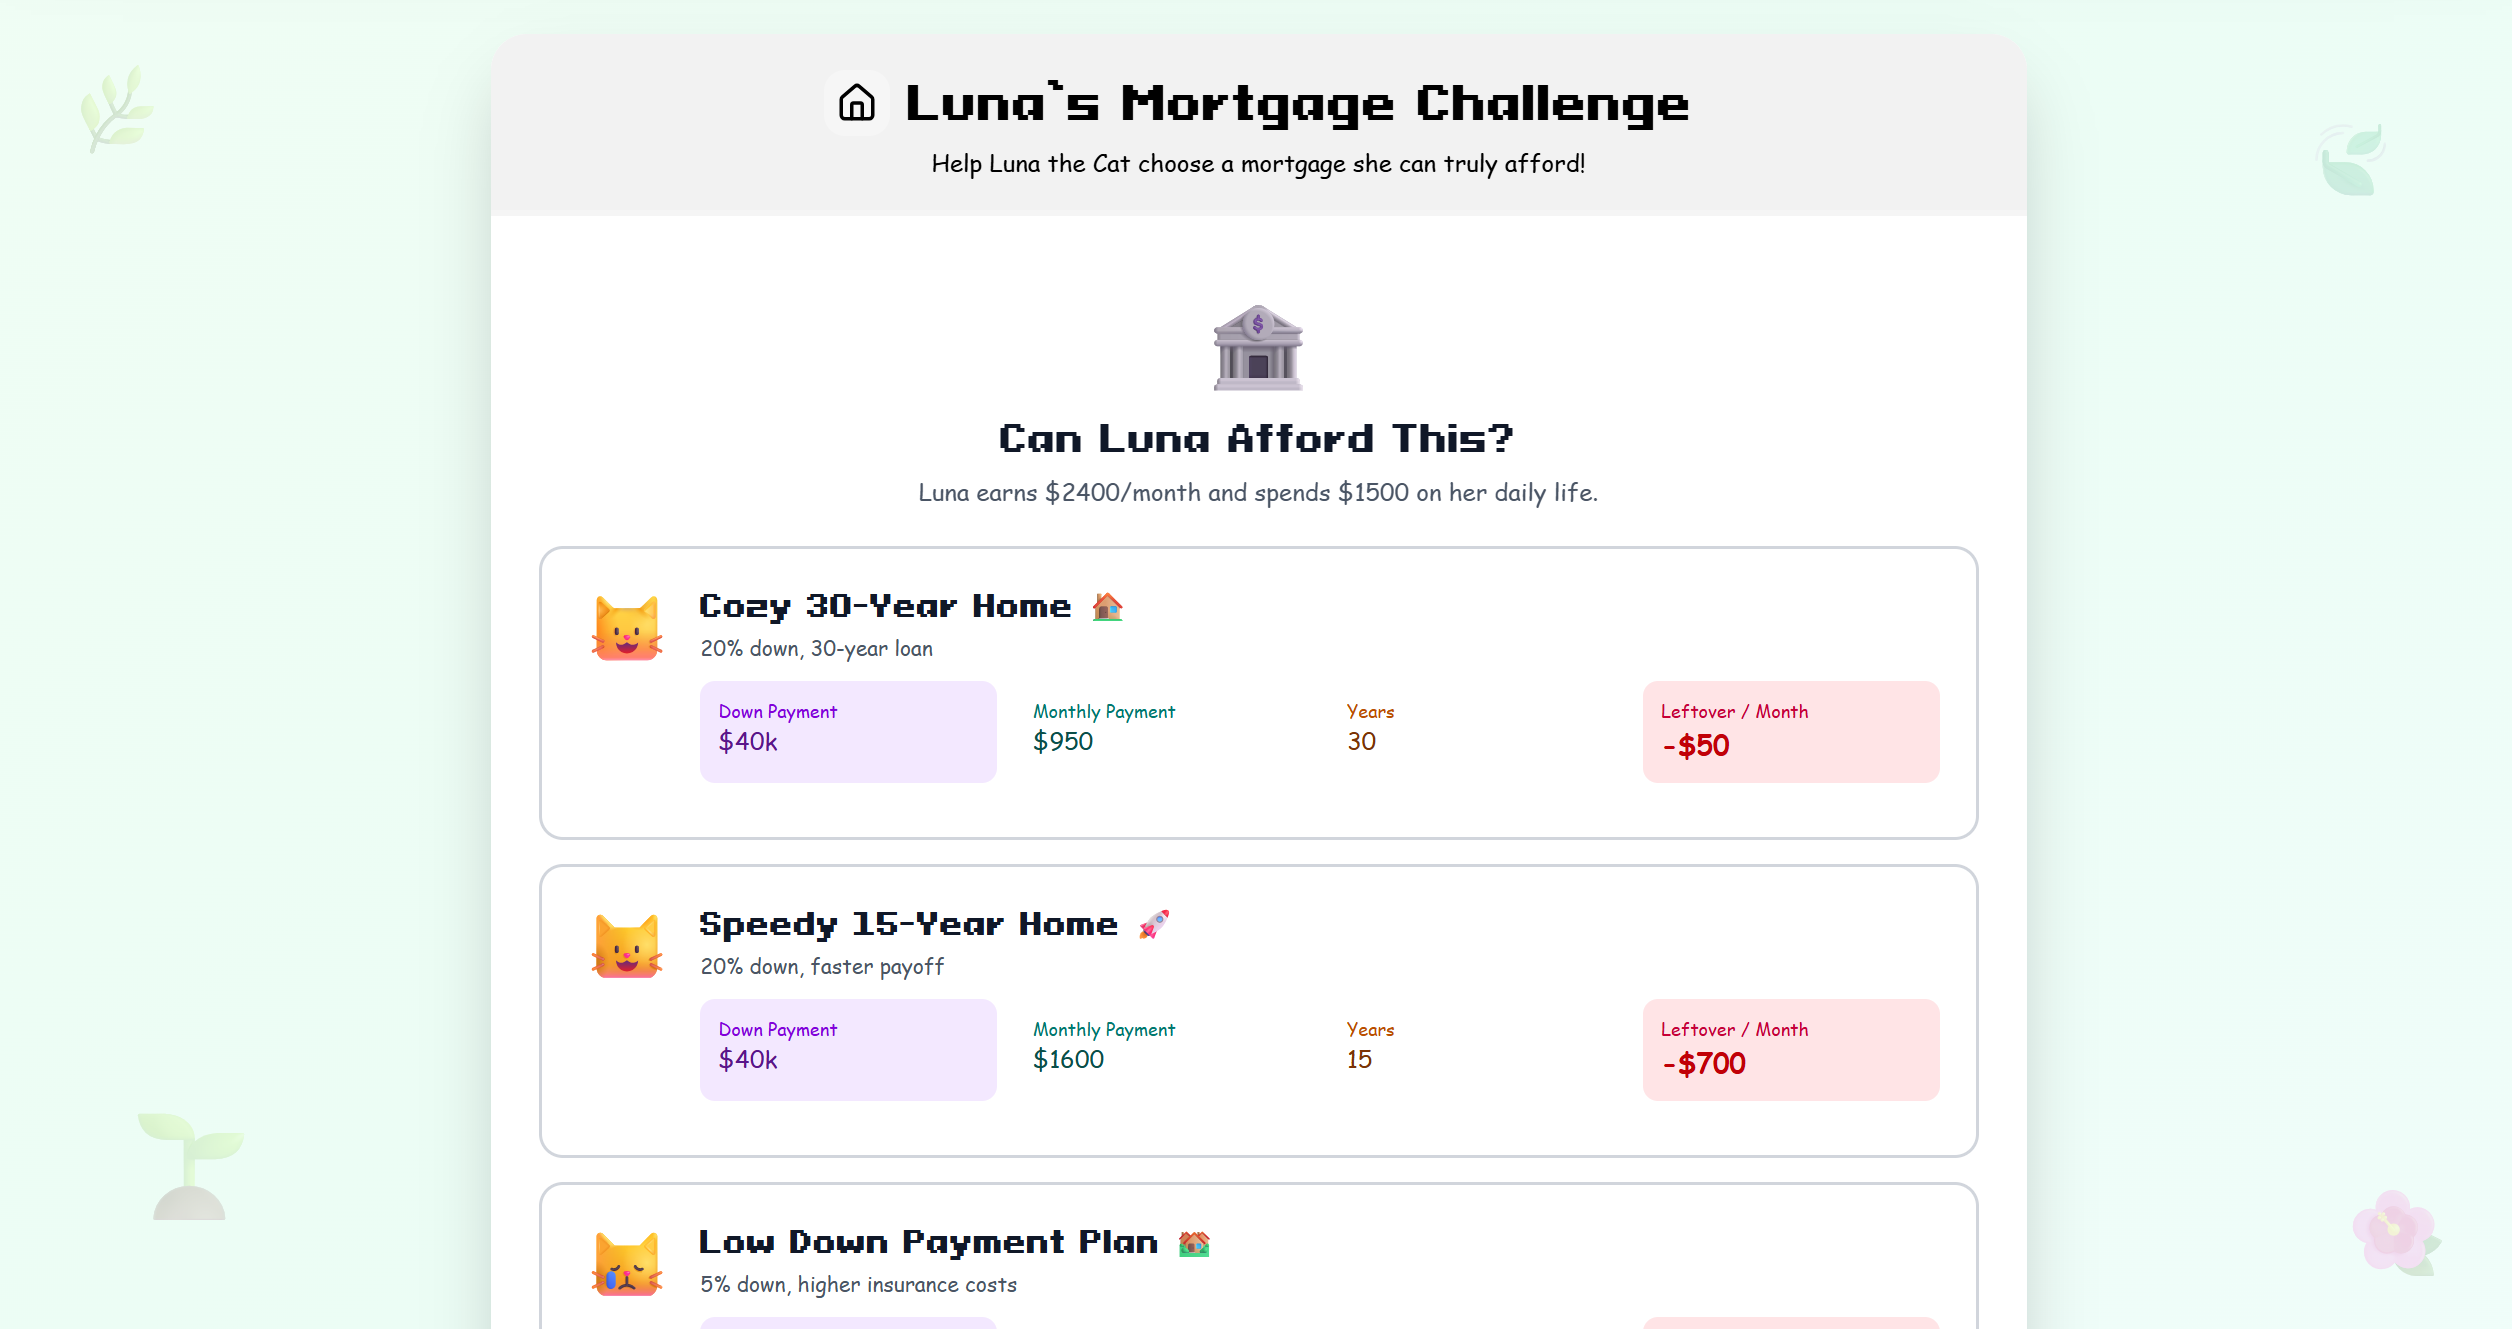The image size is (2512, 1329).
Task: Select the Cozy 30-Year Home title
Action: (x=884, y=607)
